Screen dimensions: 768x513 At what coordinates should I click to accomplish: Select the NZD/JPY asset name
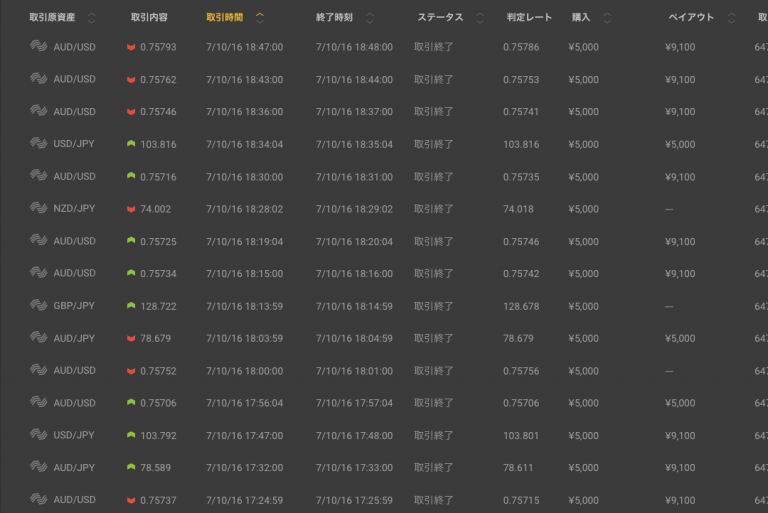[74, 209]
